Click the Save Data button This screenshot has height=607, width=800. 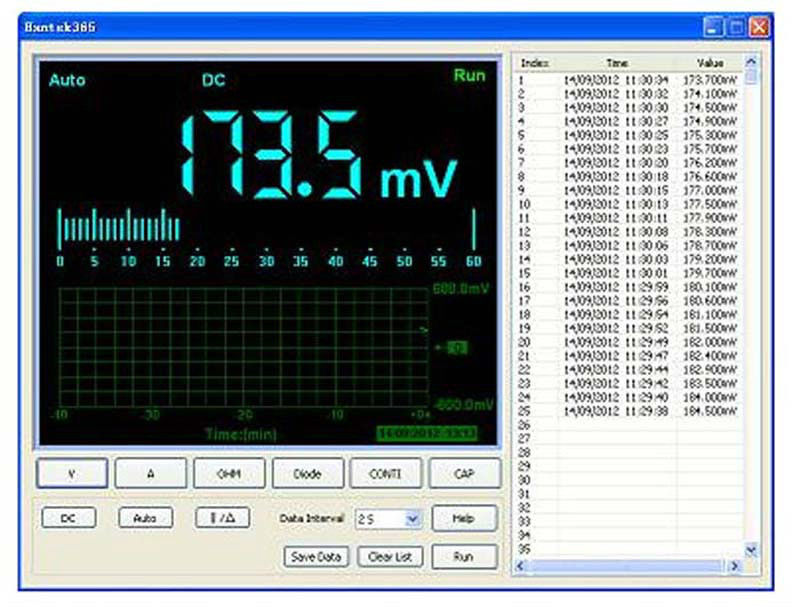pyautogui.click(x=316, y=556)
